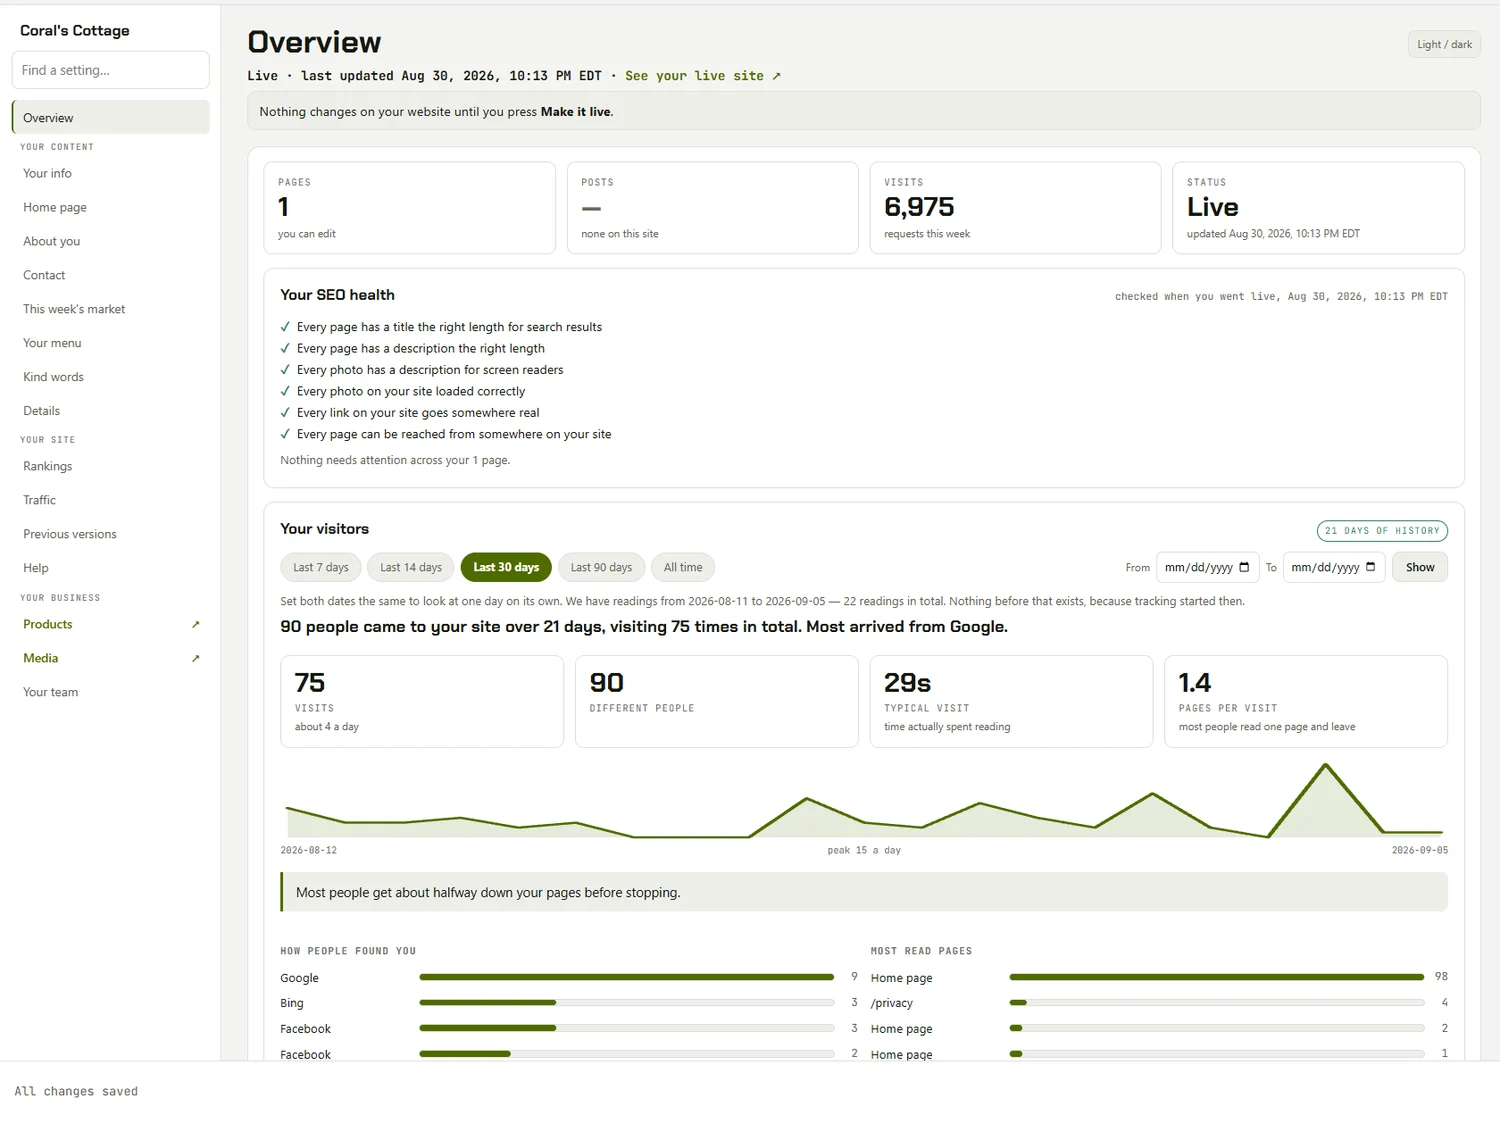Click the "All changes saved" status text
1500x1122 pixels.
pos(76,1091)
